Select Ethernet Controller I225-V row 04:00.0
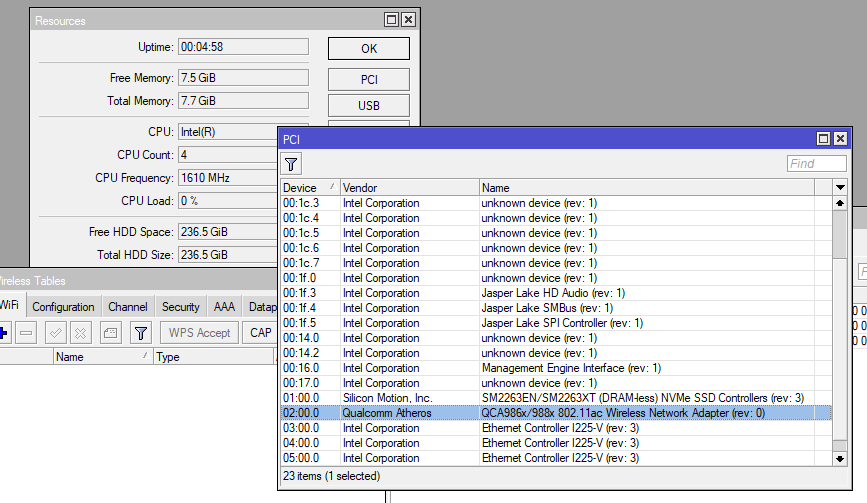Viewport: 867px width, 503px height. click(556, 443)
